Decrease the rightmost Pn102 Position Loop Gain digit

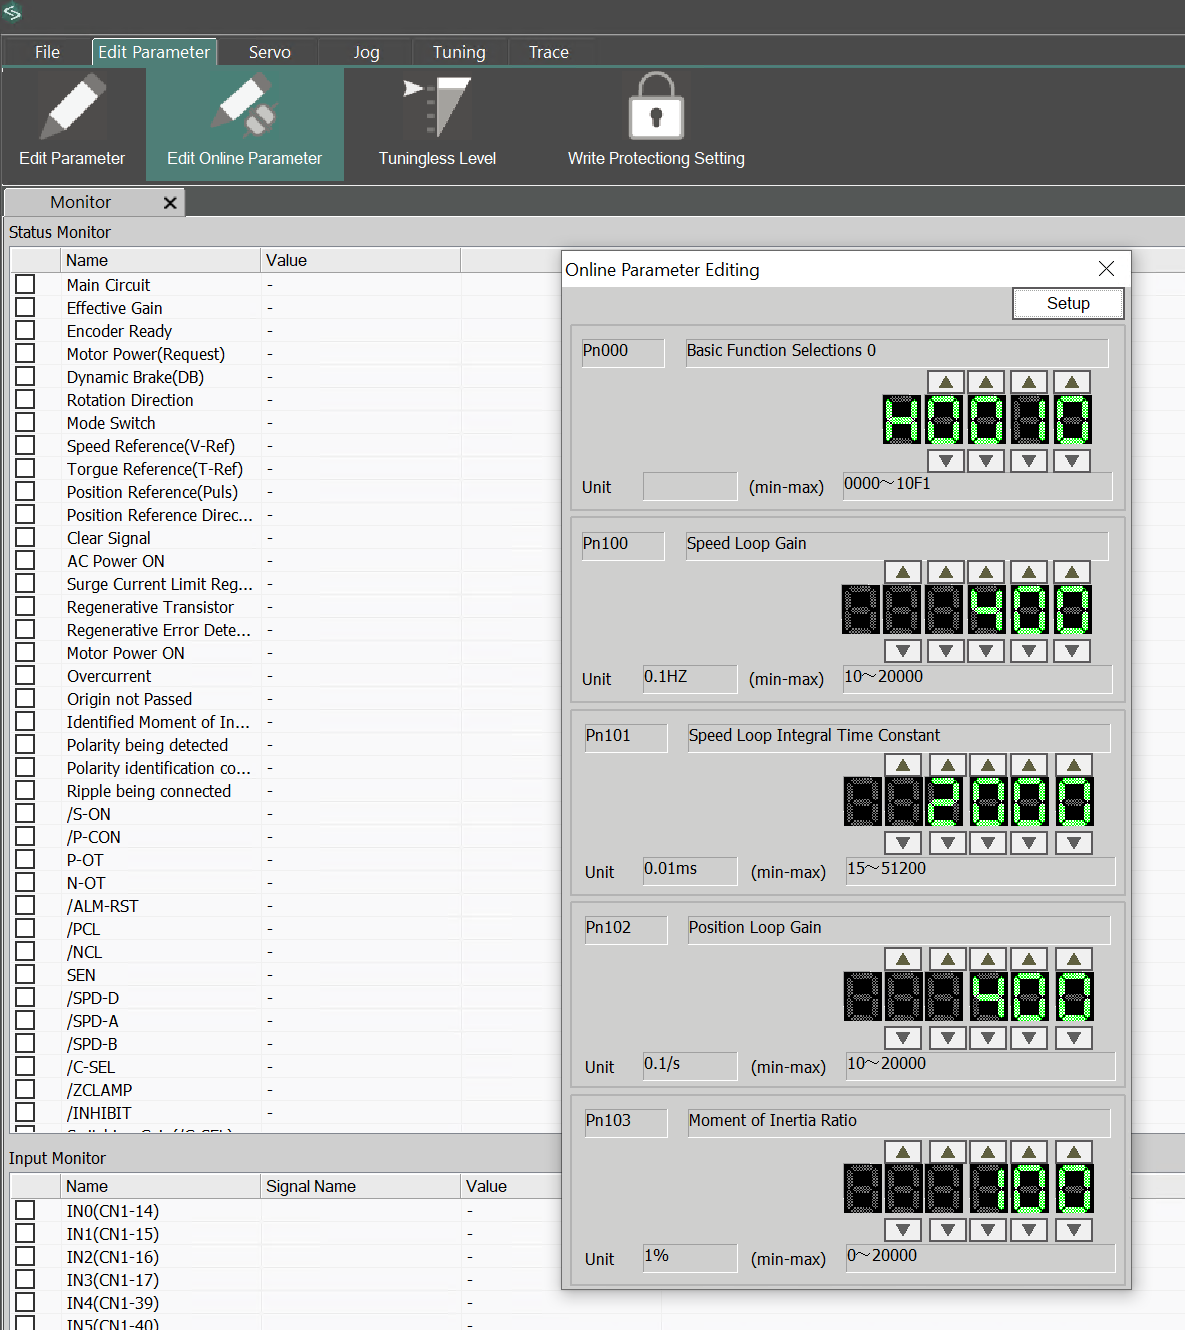click(1073, 1038)
